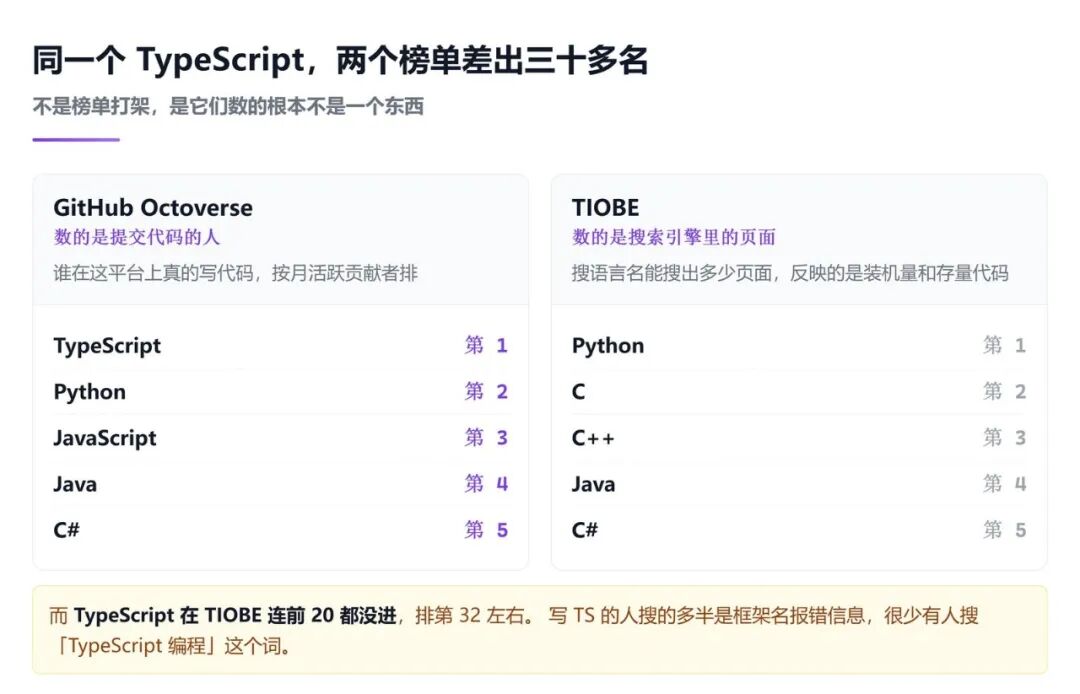Click 'C#' in the TIOBE list
1080x694 pixels.
pyautogui.click(x=585, y=530)
